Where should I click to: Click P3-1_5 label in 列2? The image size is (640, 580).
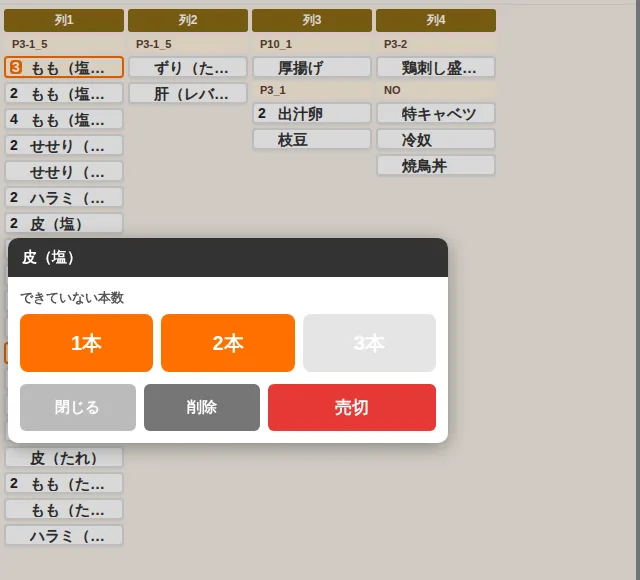153,44
